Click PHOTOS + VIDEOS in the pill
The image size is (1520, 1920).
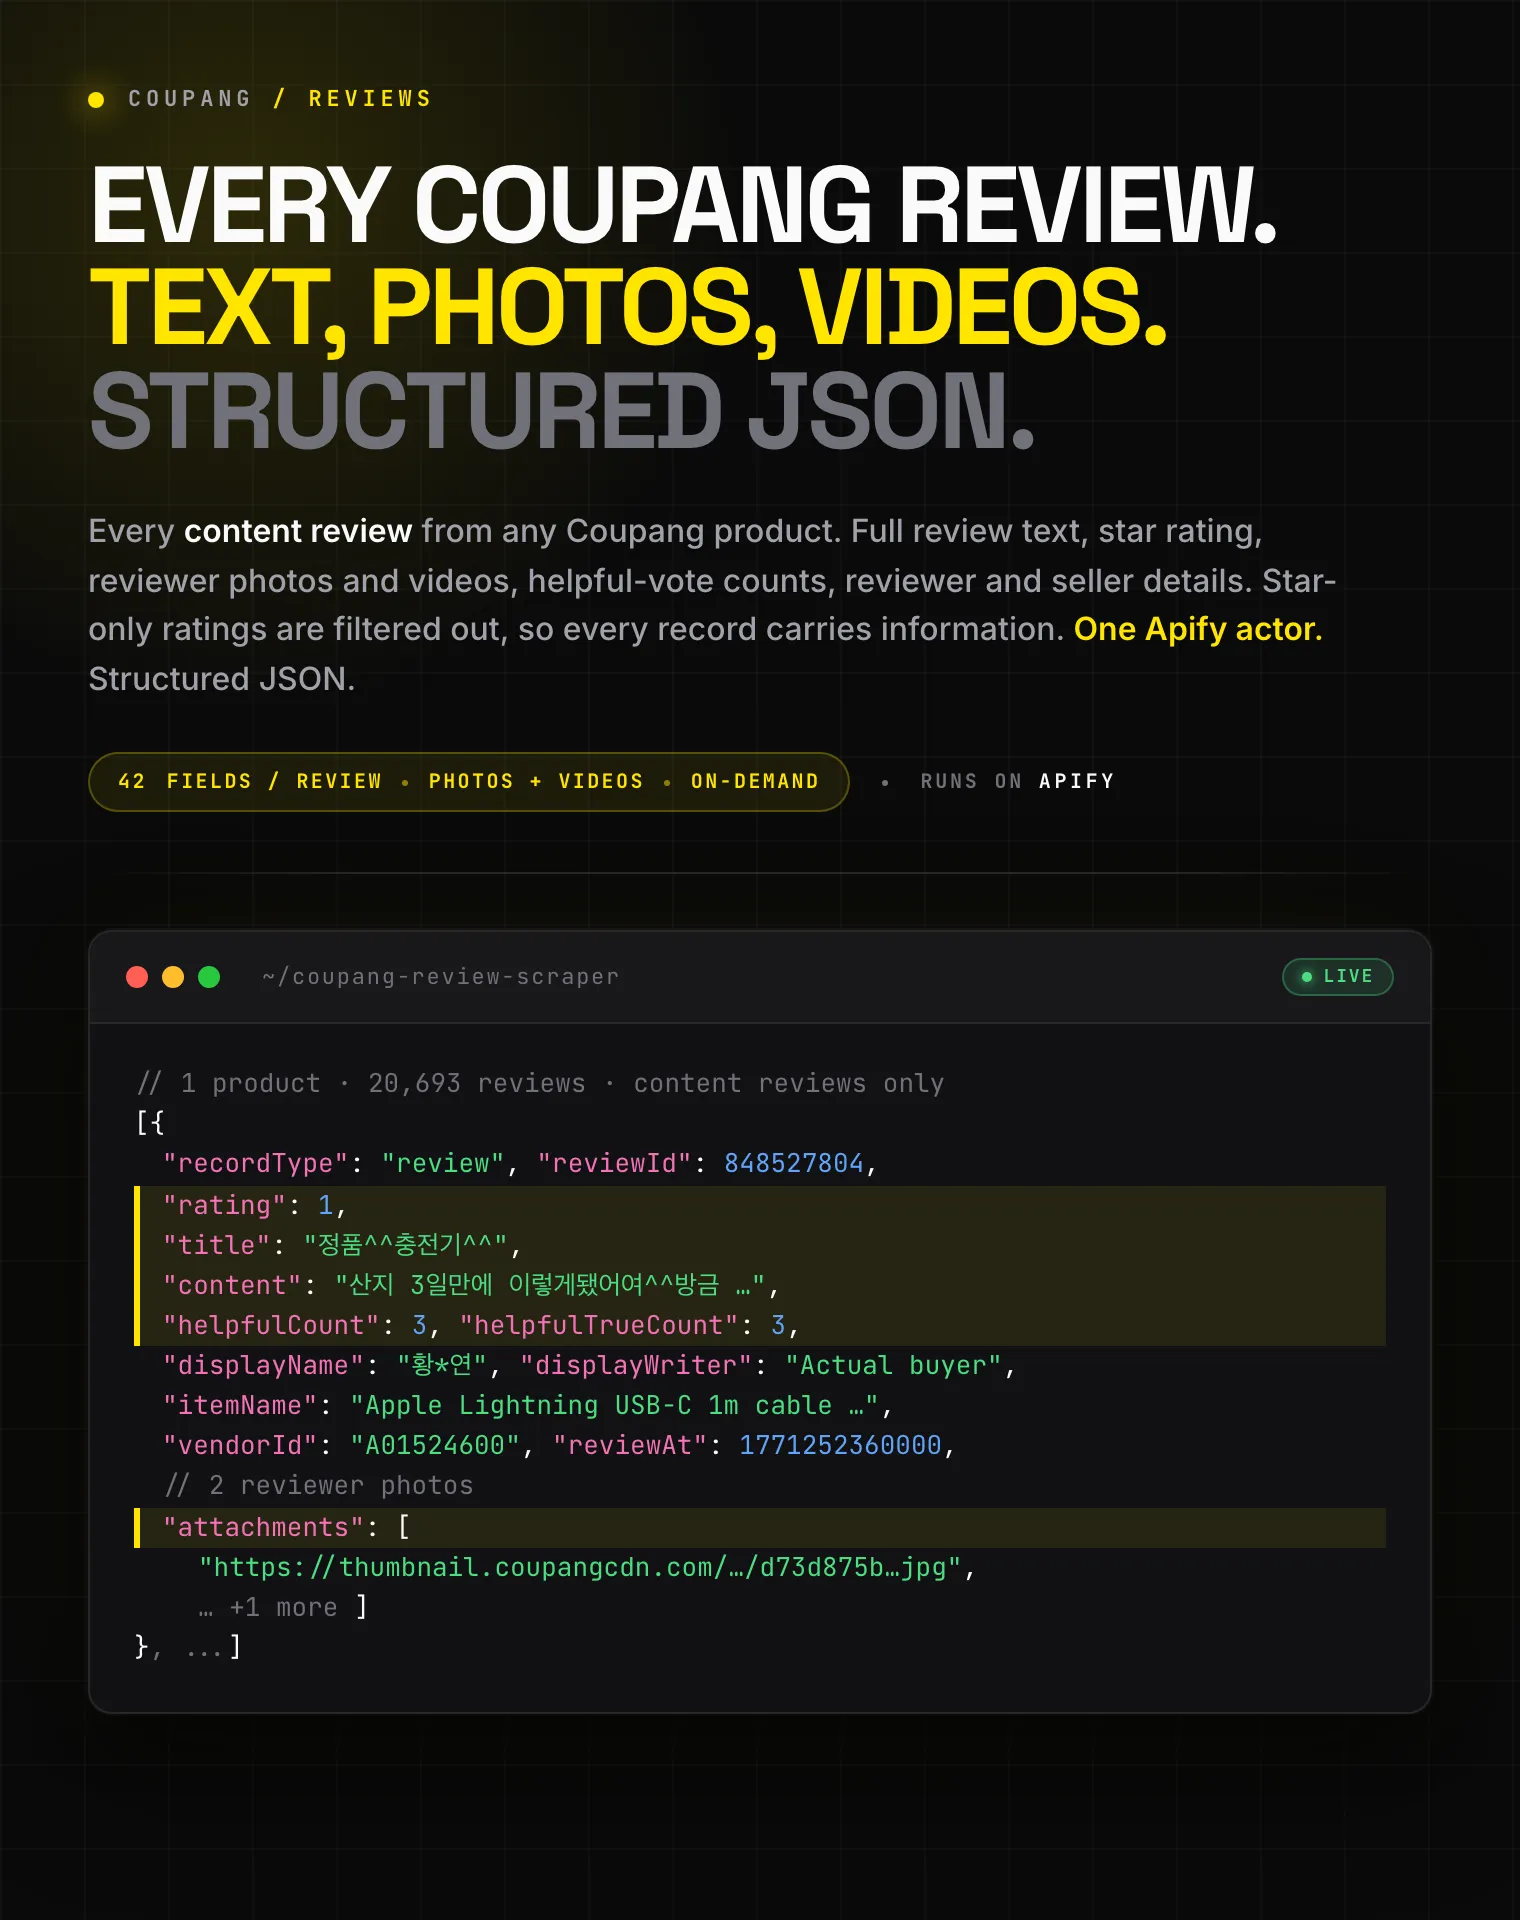536,782
